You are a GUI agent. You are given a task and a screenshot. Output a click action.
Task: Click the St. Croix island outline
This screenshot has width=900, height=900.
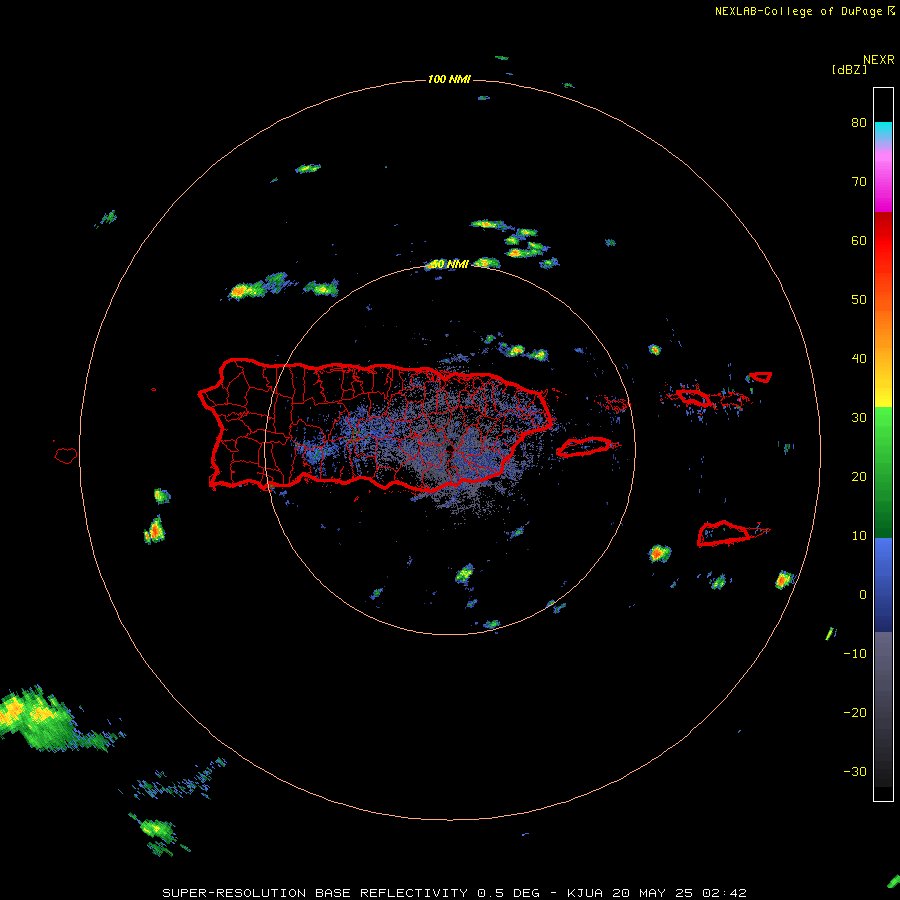coord(724,534)
